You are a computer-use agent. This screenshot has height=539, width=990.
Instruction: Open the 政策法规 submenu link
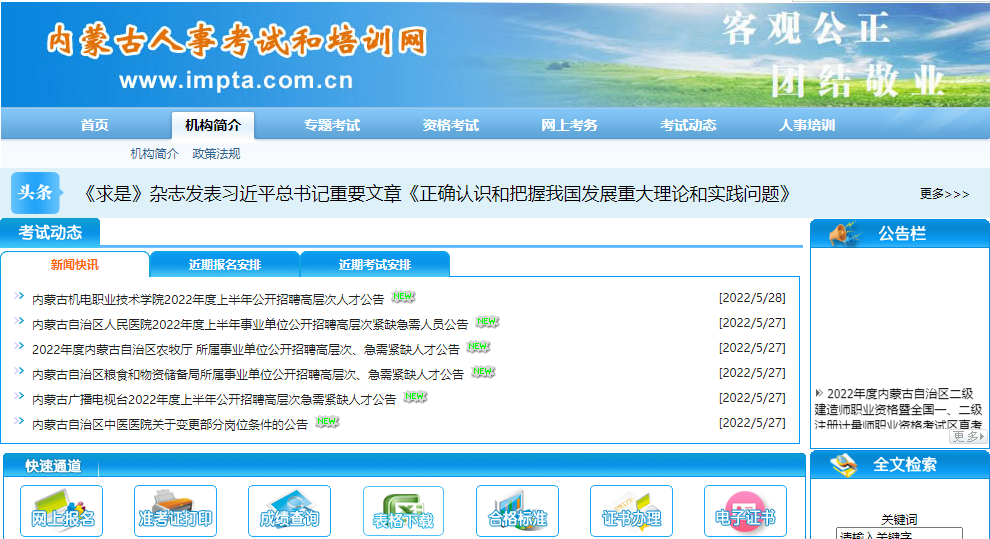click(x=216, y=154)
